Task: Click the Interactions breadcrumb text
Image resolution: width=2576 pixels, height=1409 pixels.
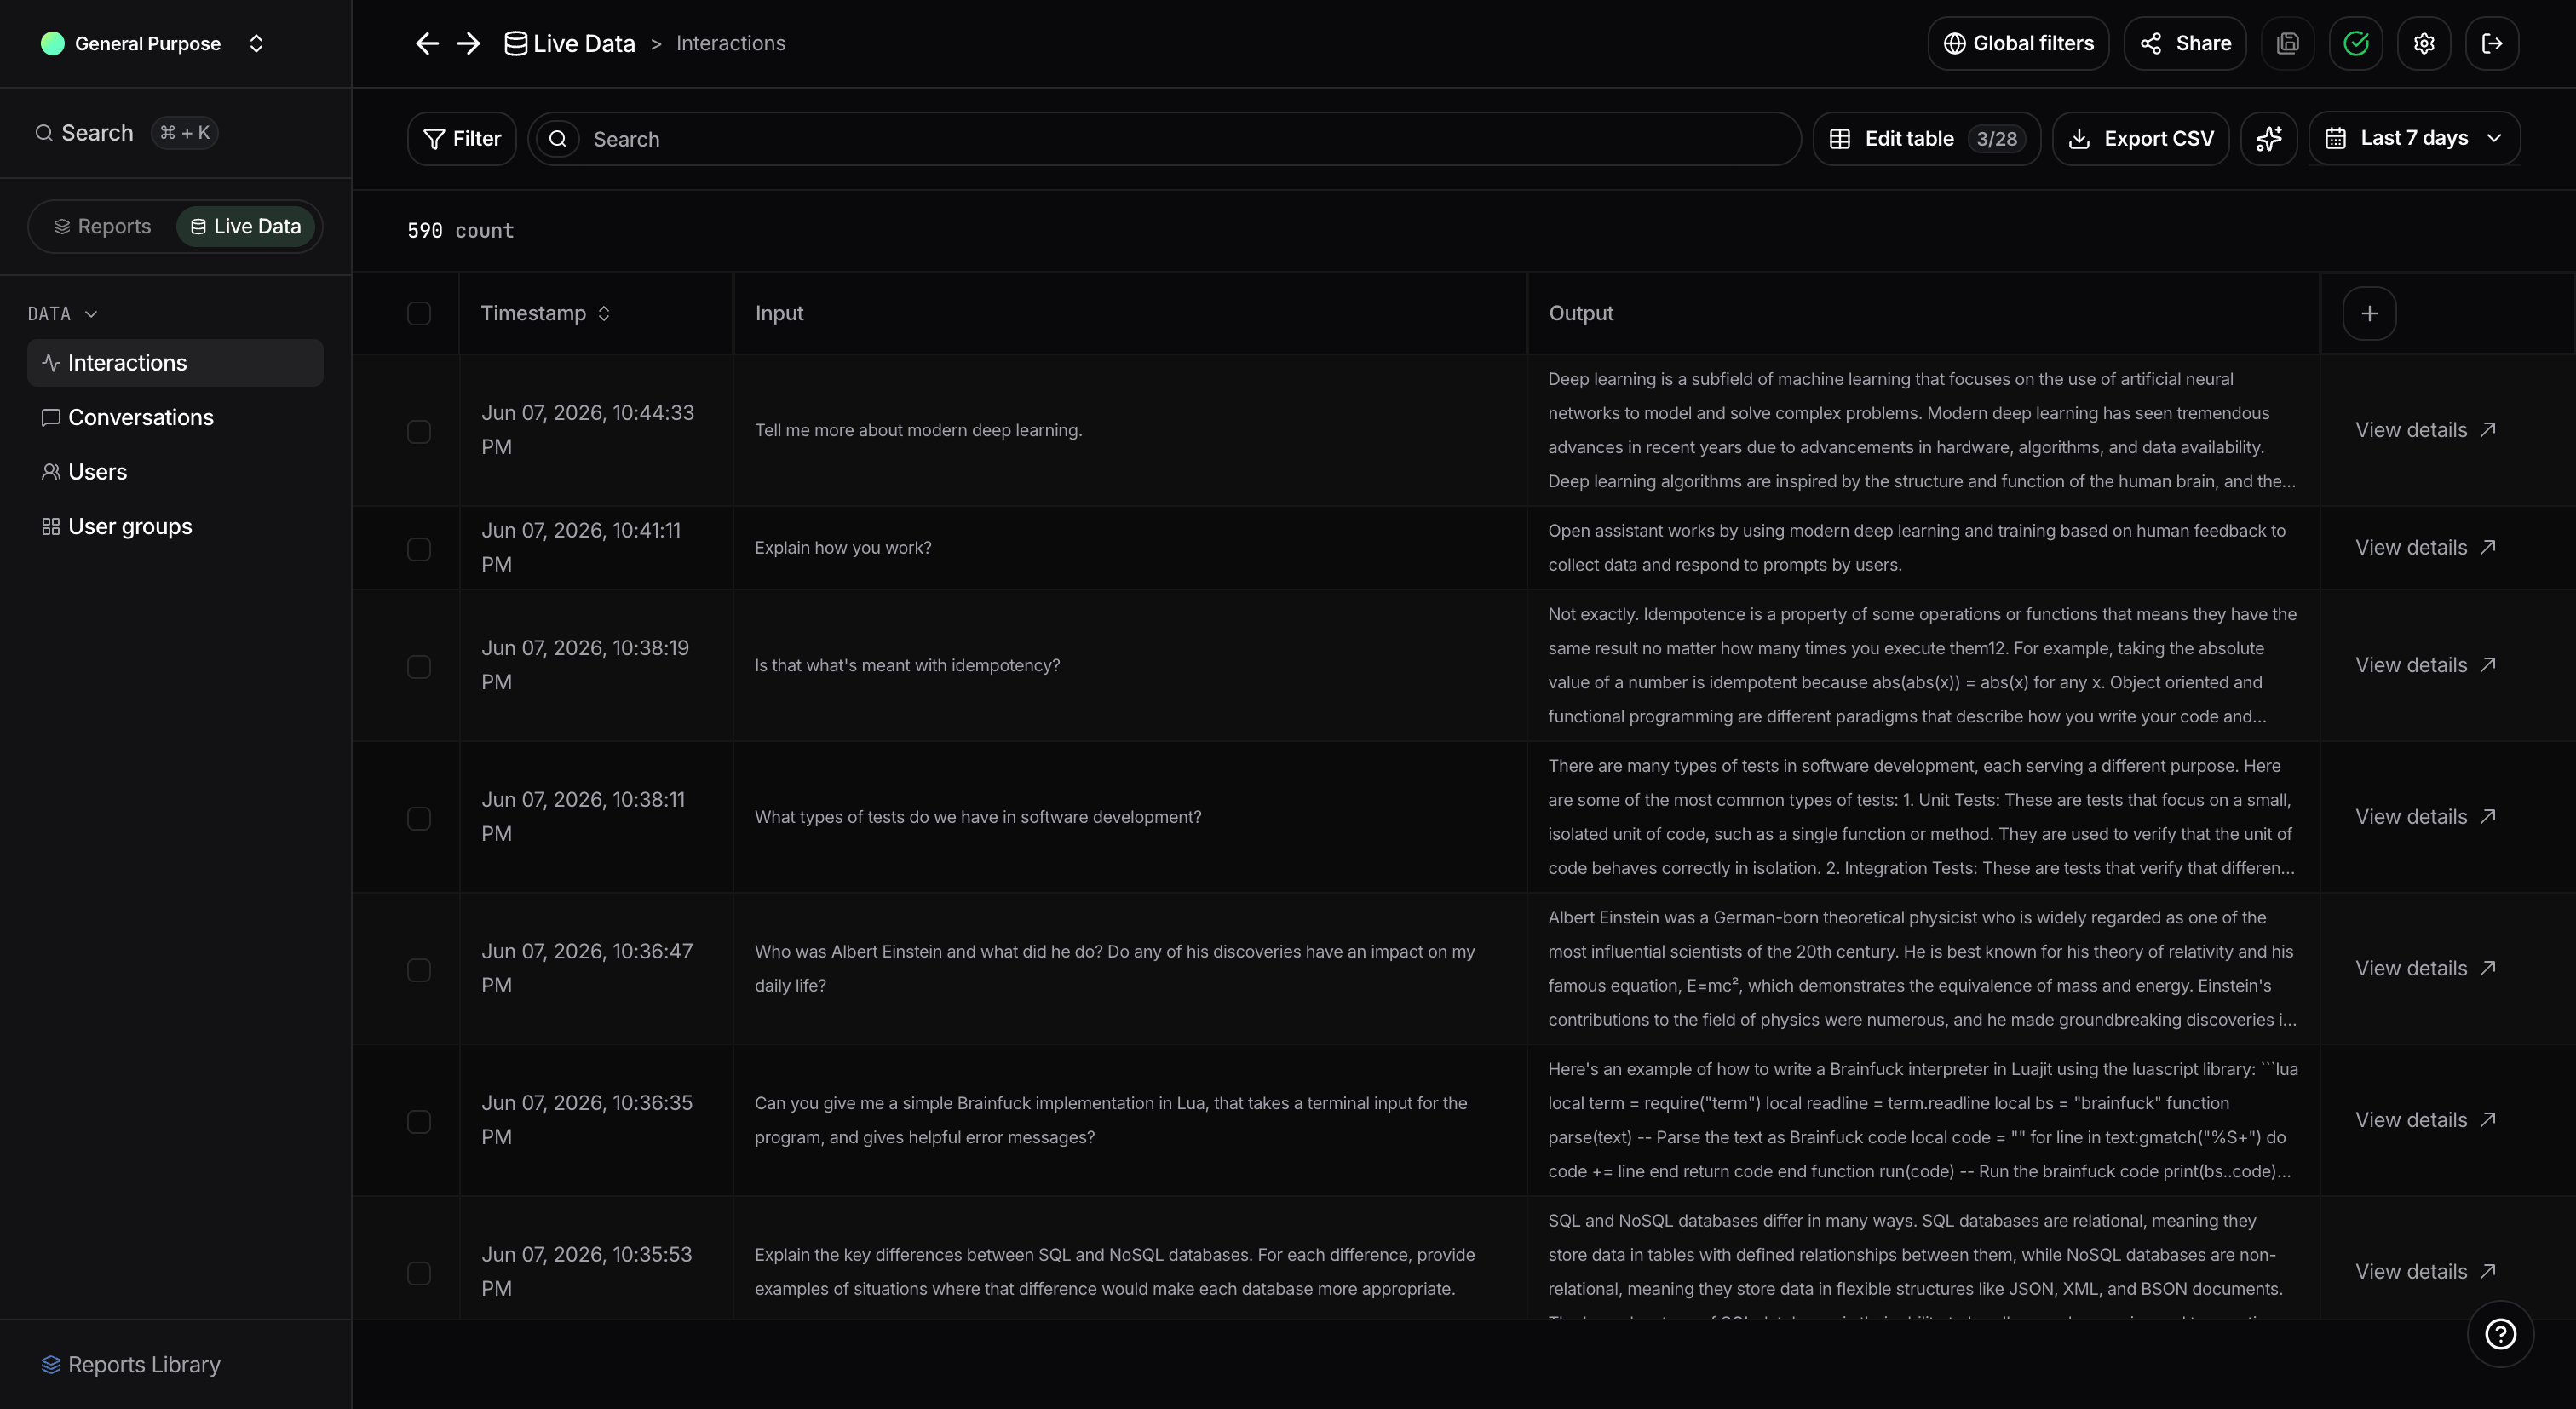Action: 730,43
